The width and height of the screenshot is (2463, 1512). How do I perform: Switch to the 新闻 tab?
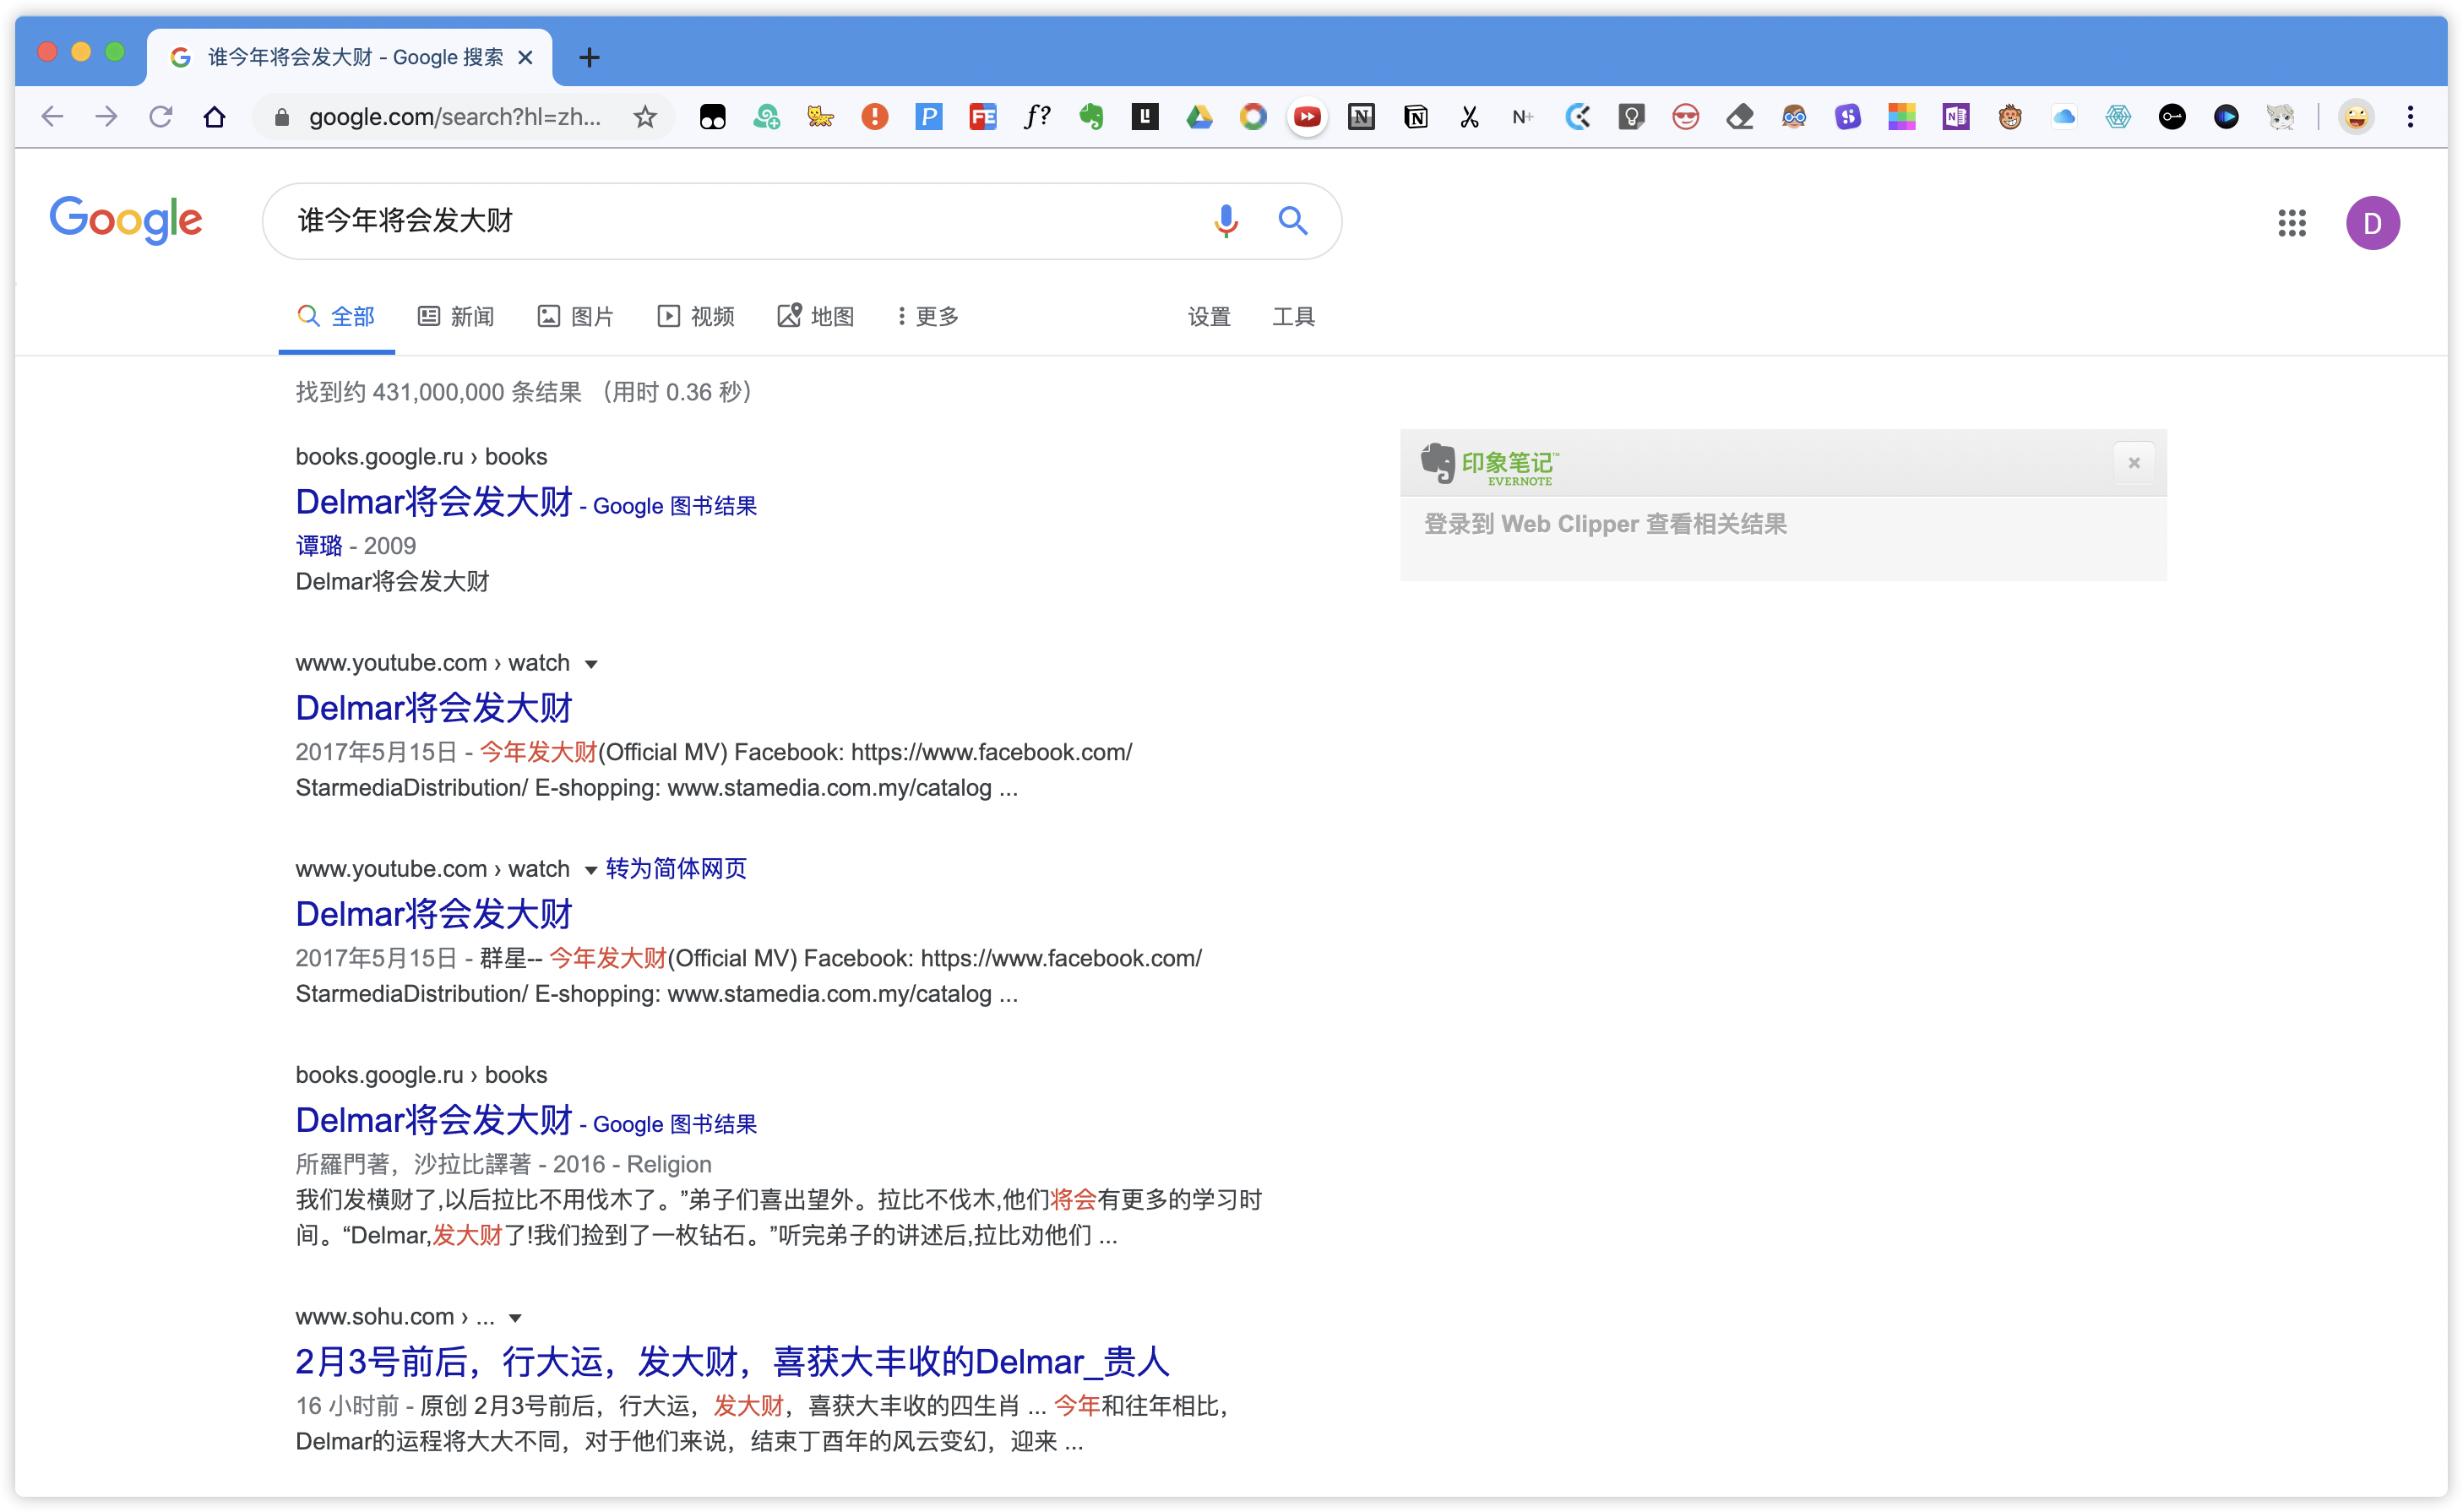tap(456, 316)
